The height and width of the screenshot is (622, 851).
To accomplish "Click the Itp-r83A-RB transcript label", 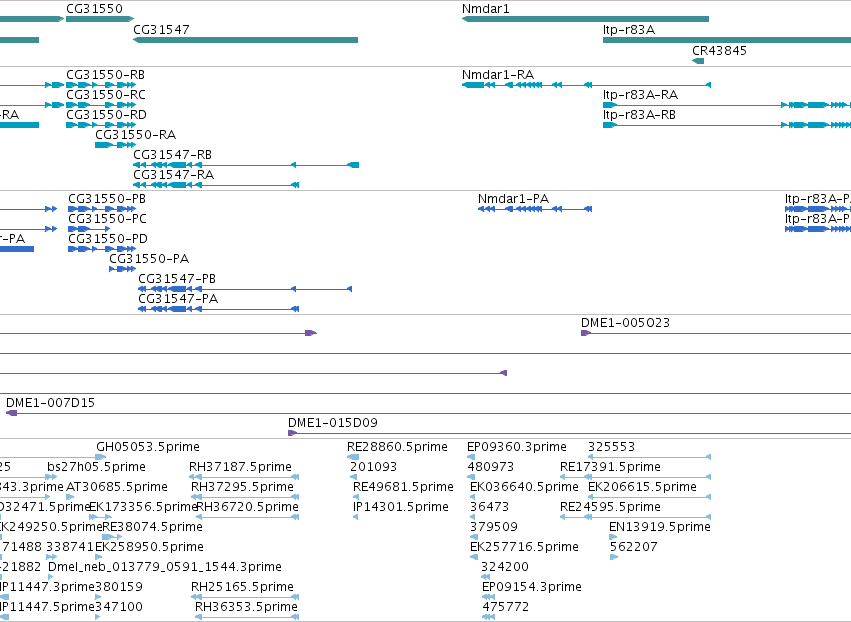I will 639,115.
